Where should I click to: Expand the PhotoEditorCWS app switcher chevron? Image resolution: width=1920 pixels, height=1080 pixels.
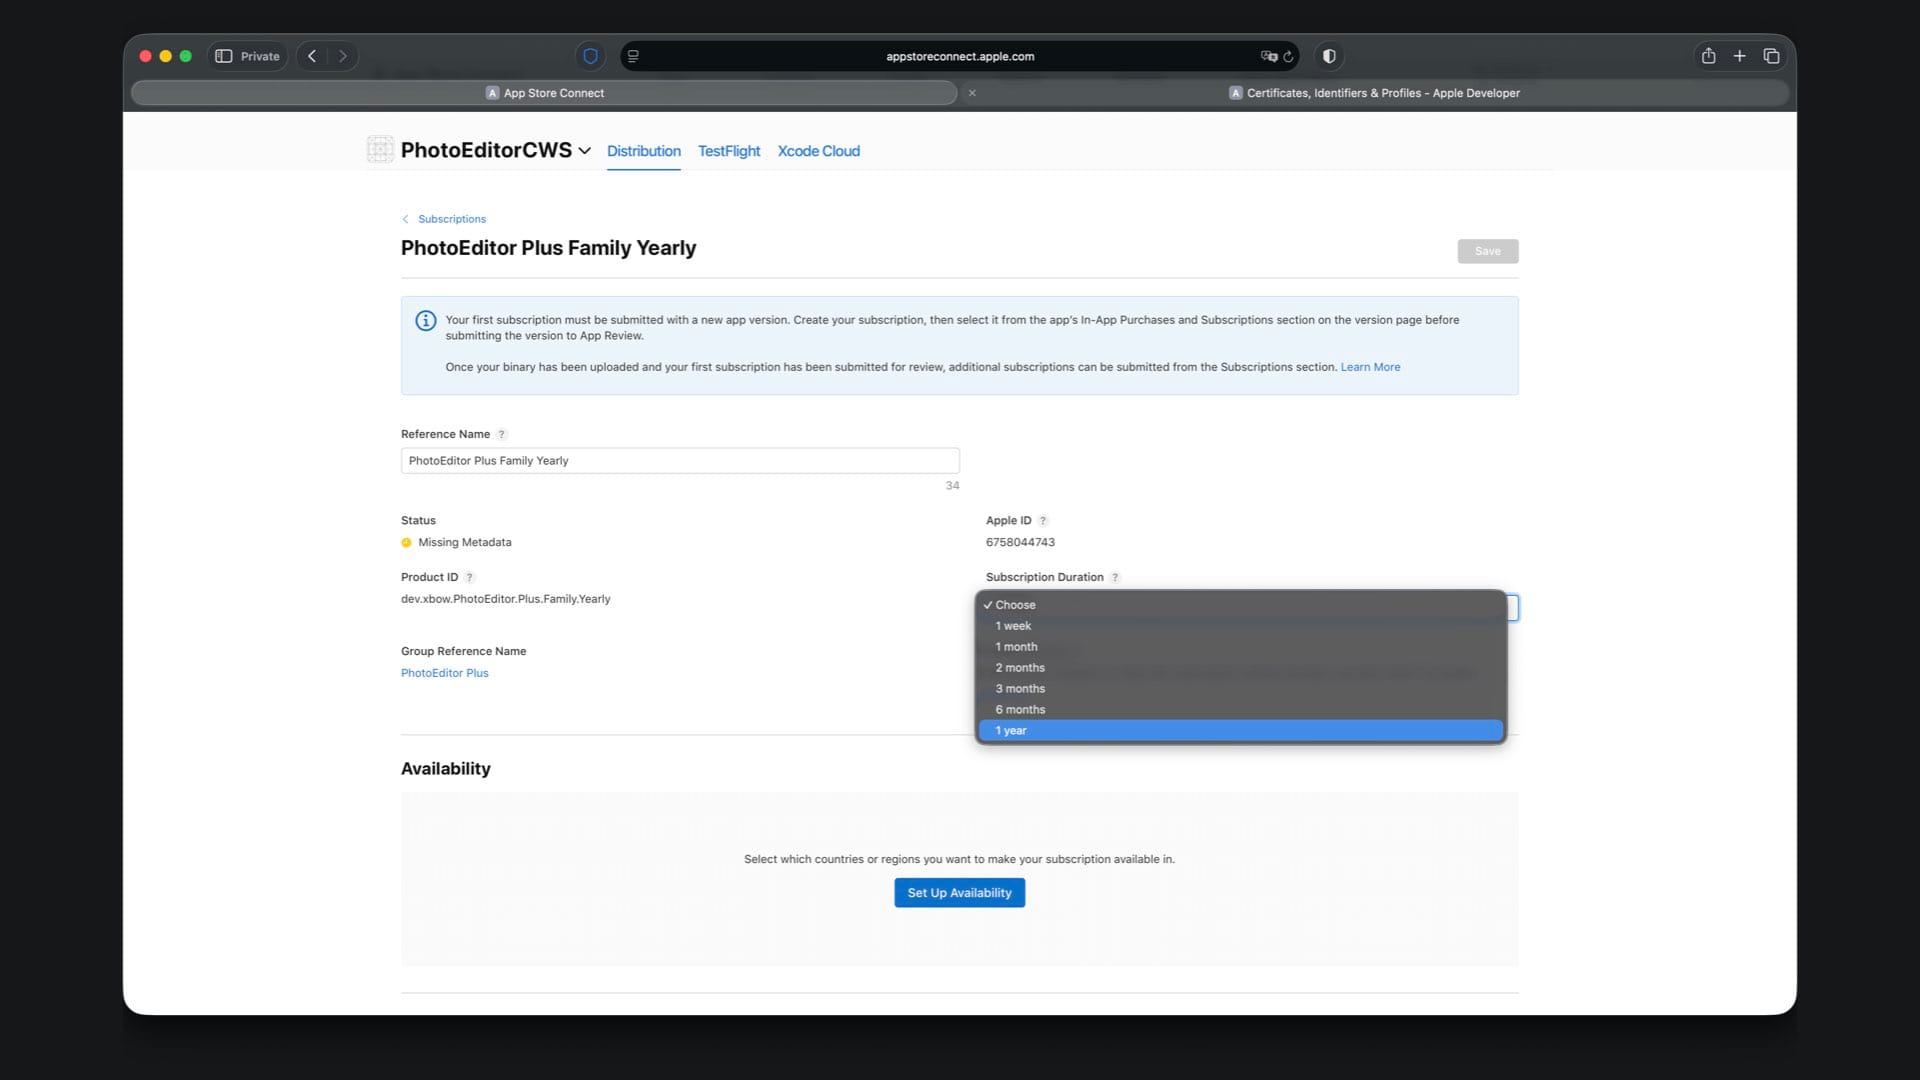tap(585, 151)
